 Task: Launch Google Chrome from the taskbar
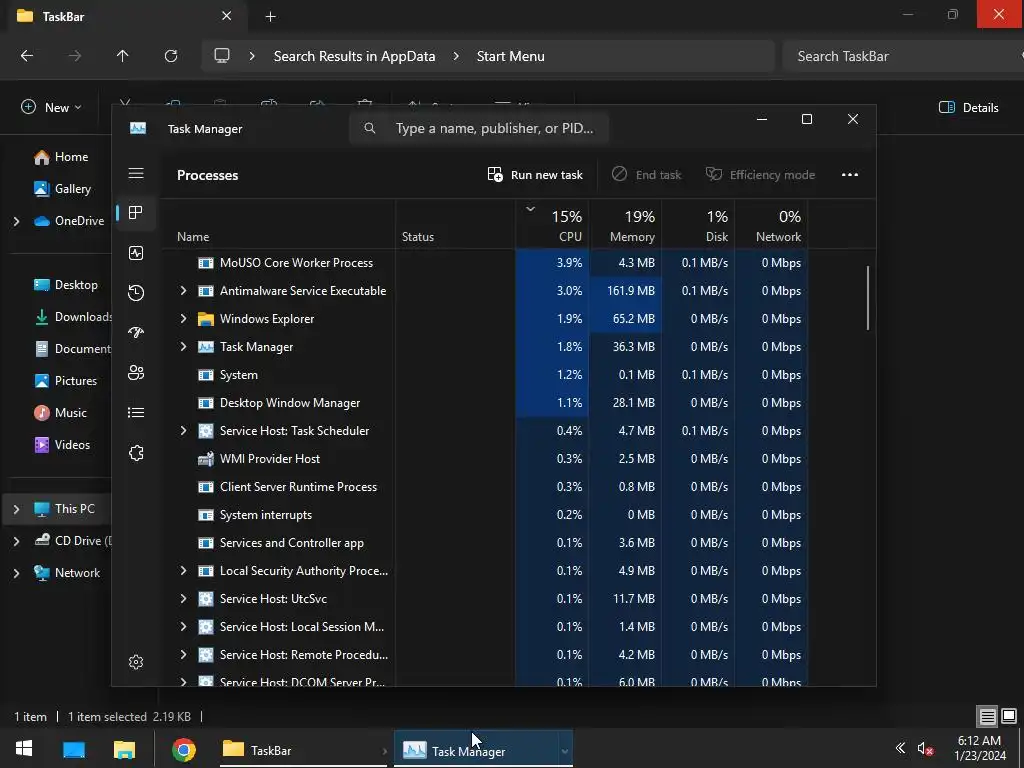pos(184,750)
